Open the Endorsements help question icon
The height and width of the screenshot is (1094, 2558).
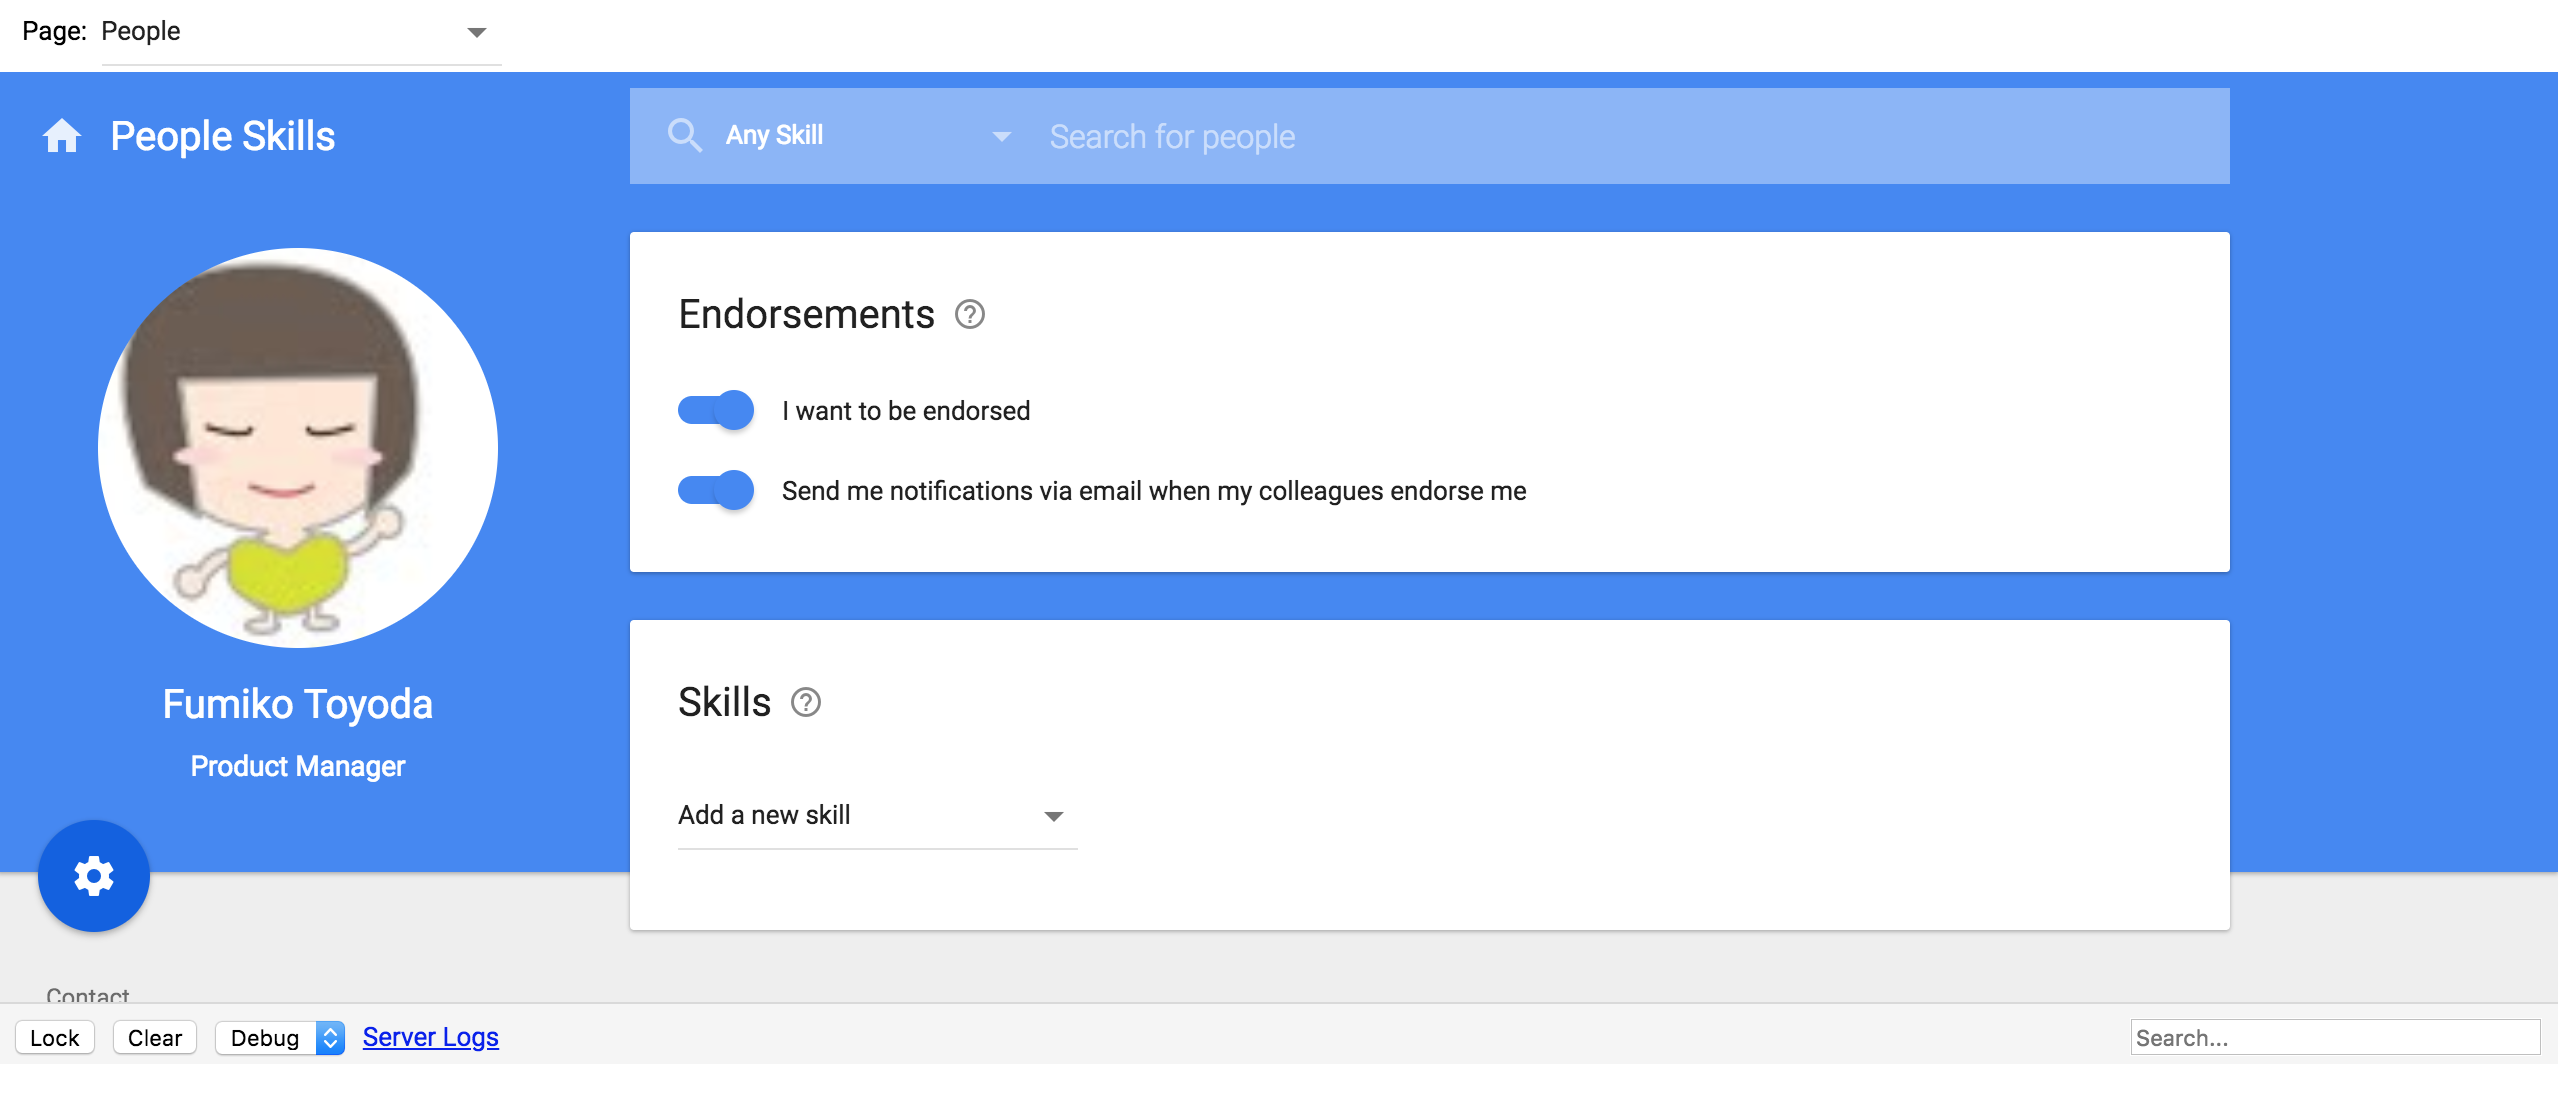[969, 315]
